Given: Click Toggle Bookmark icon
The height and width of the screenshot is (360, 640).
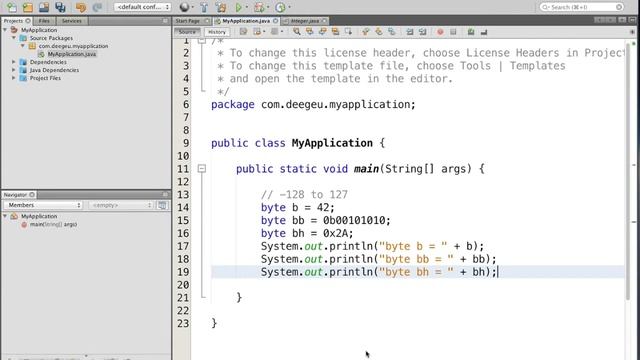Looking at the screenshot, I should (391, 32).
